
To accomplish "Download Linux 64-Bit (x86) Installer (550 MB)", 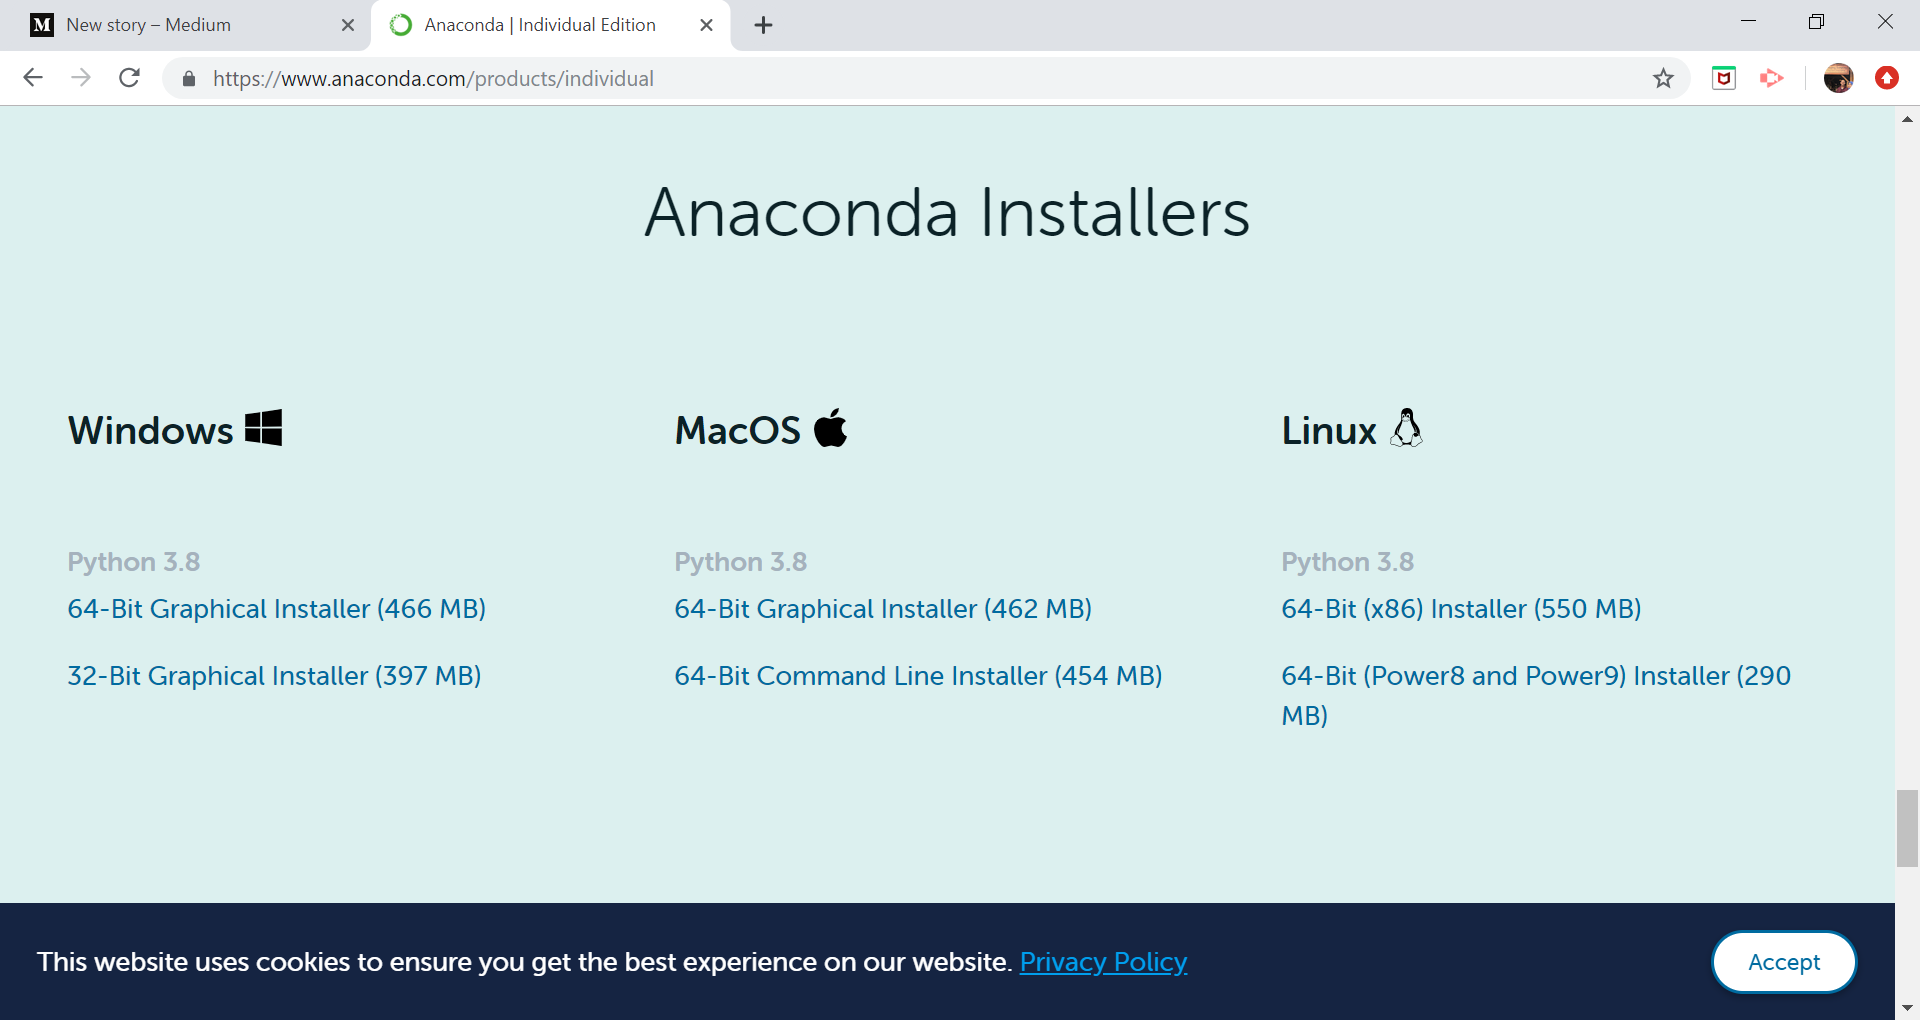I will (x=1461, y=609).
